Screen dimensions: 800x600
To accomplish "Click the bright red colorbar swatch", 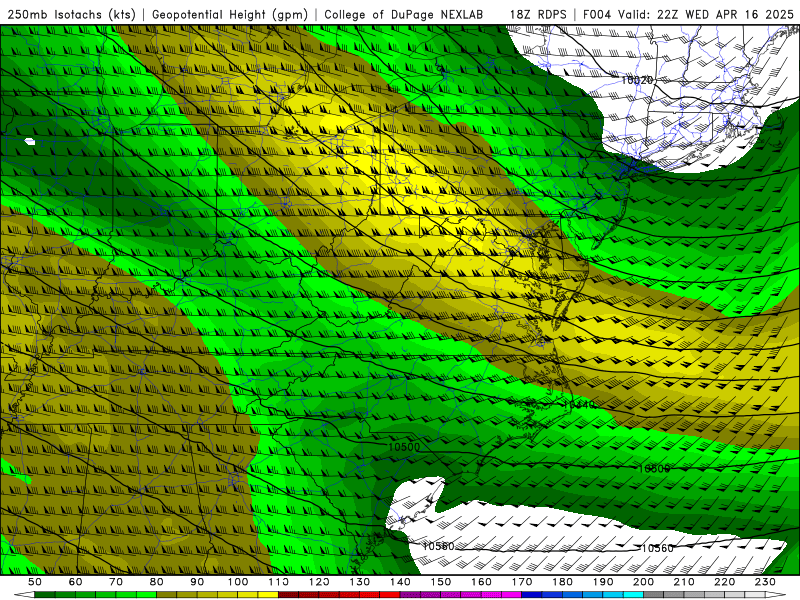I will (x=389, y=594).
